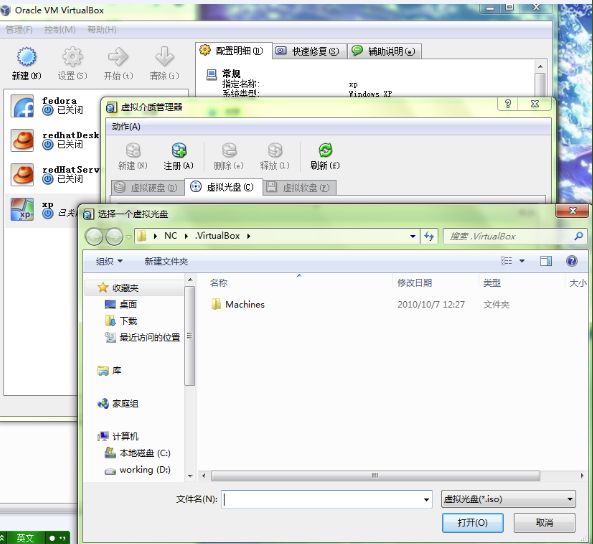Click the forward navigation button in file dialog
The image size is (593, 544).
tap(114, 236)
